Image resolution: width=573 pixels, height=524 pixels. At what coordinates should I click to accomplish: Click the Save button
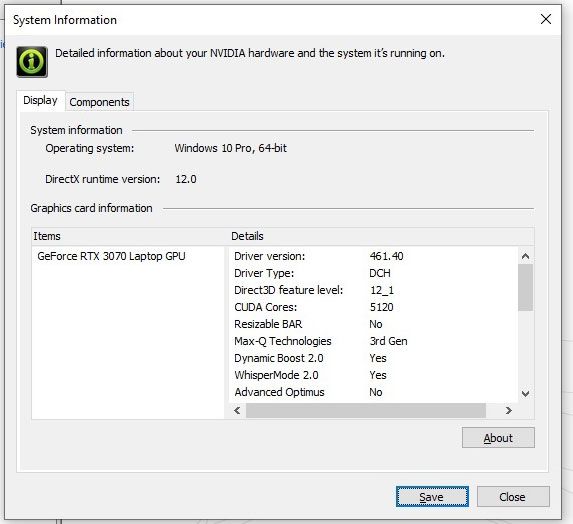tap(432, 497)
